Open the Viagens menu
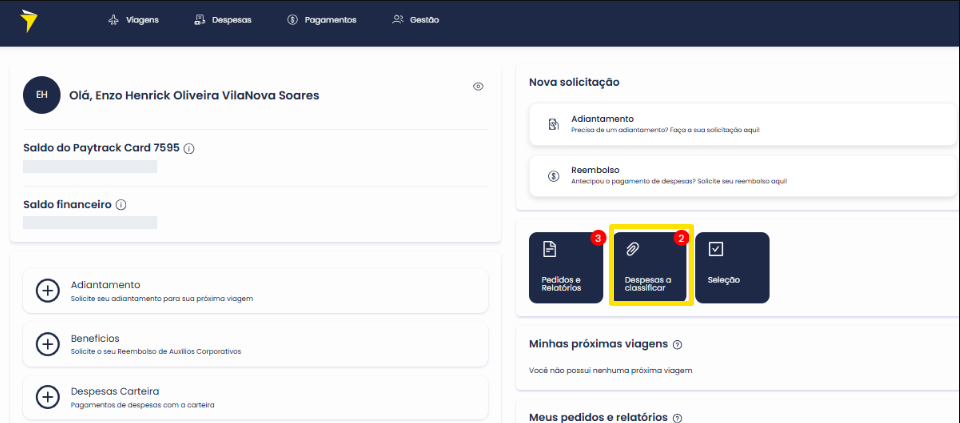 (133, 20)
